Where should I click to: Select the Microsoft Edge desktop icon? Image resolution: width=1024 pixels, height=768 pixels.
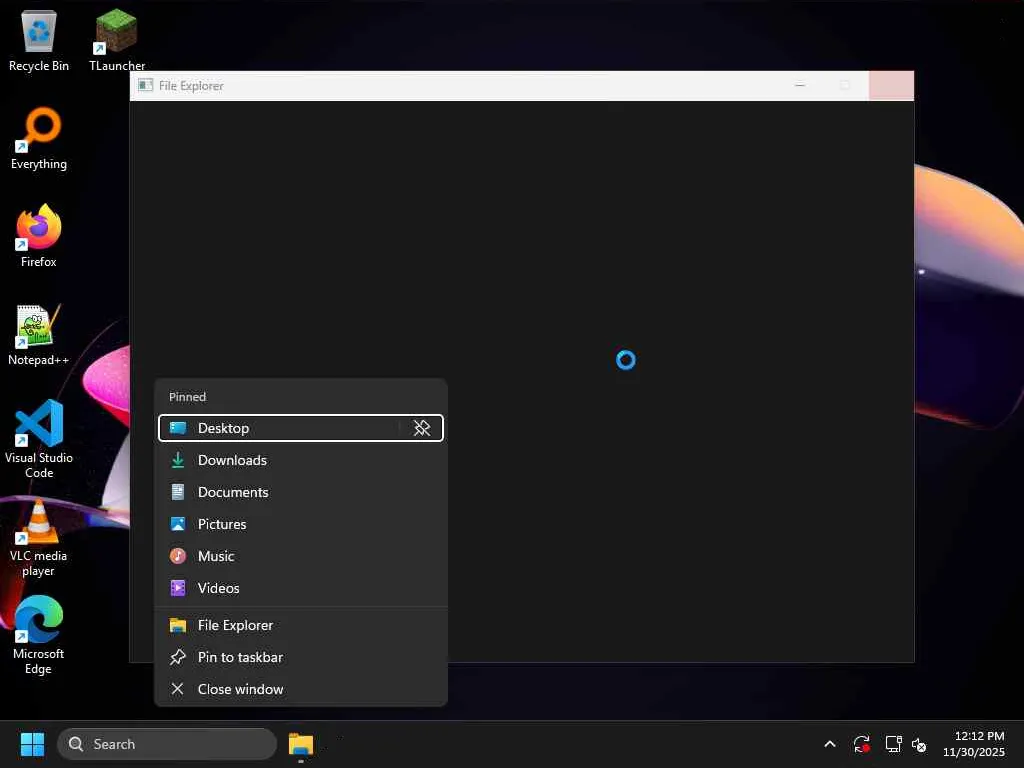39,635
